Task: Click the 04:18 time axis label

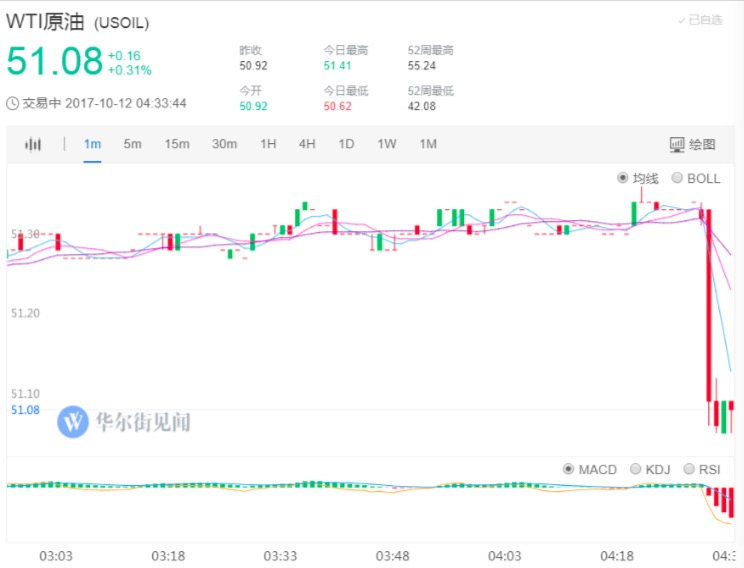Action: click(616, 556)
